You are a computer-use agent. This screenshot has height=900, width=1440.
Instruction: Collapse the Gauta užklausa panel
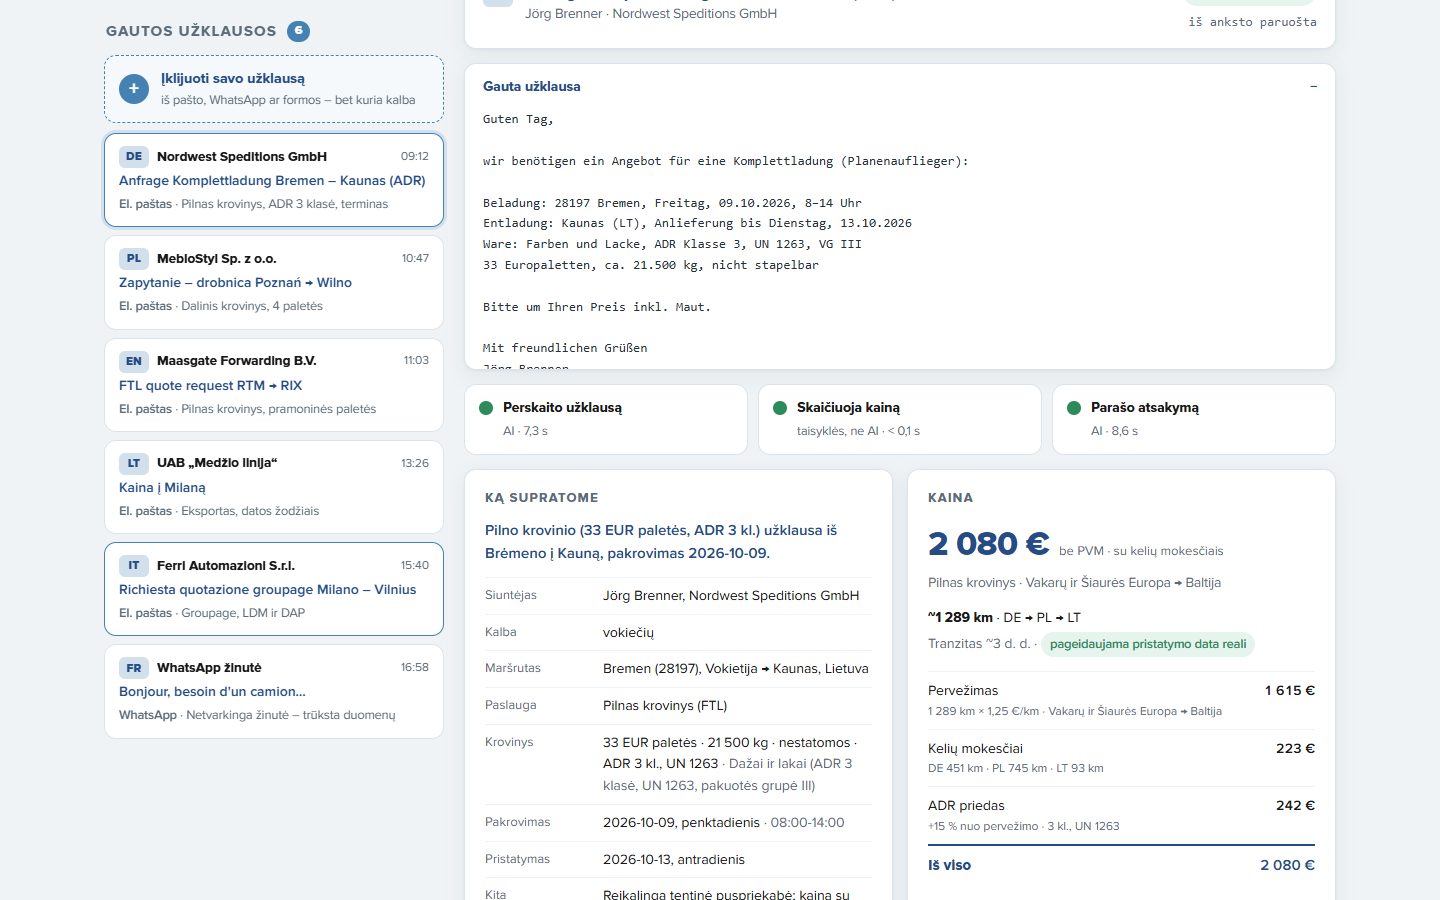tap(1313, 86)
